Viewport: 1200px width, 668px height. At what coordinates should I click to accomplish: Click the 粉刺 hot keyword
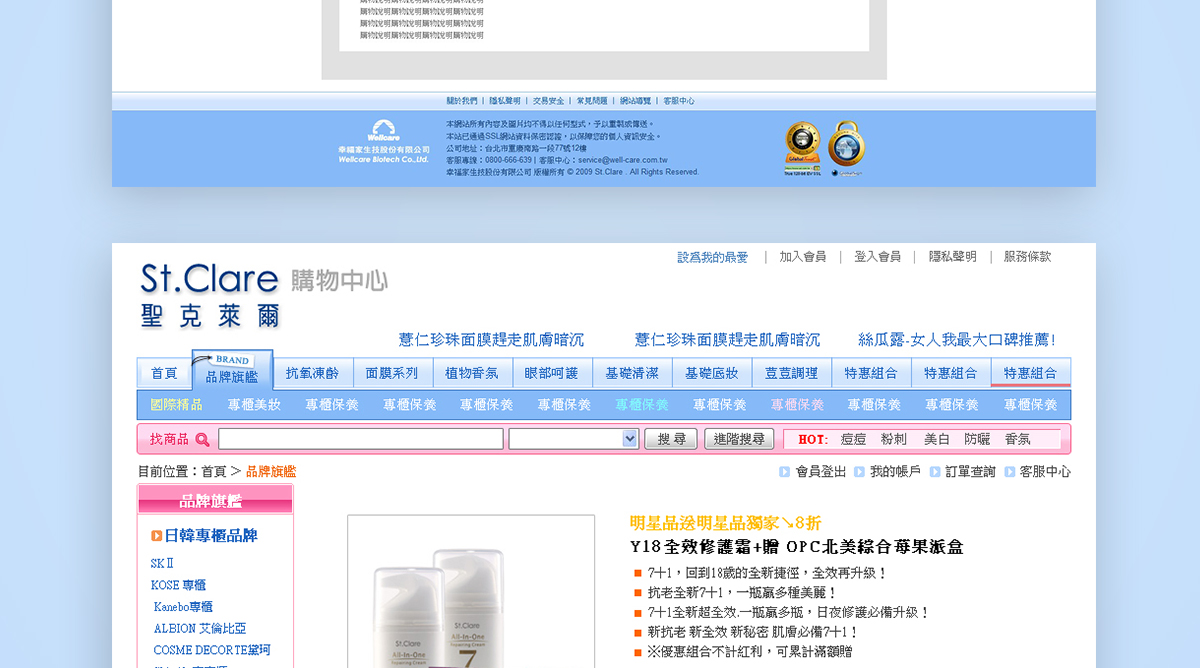(x=894, y=439)
